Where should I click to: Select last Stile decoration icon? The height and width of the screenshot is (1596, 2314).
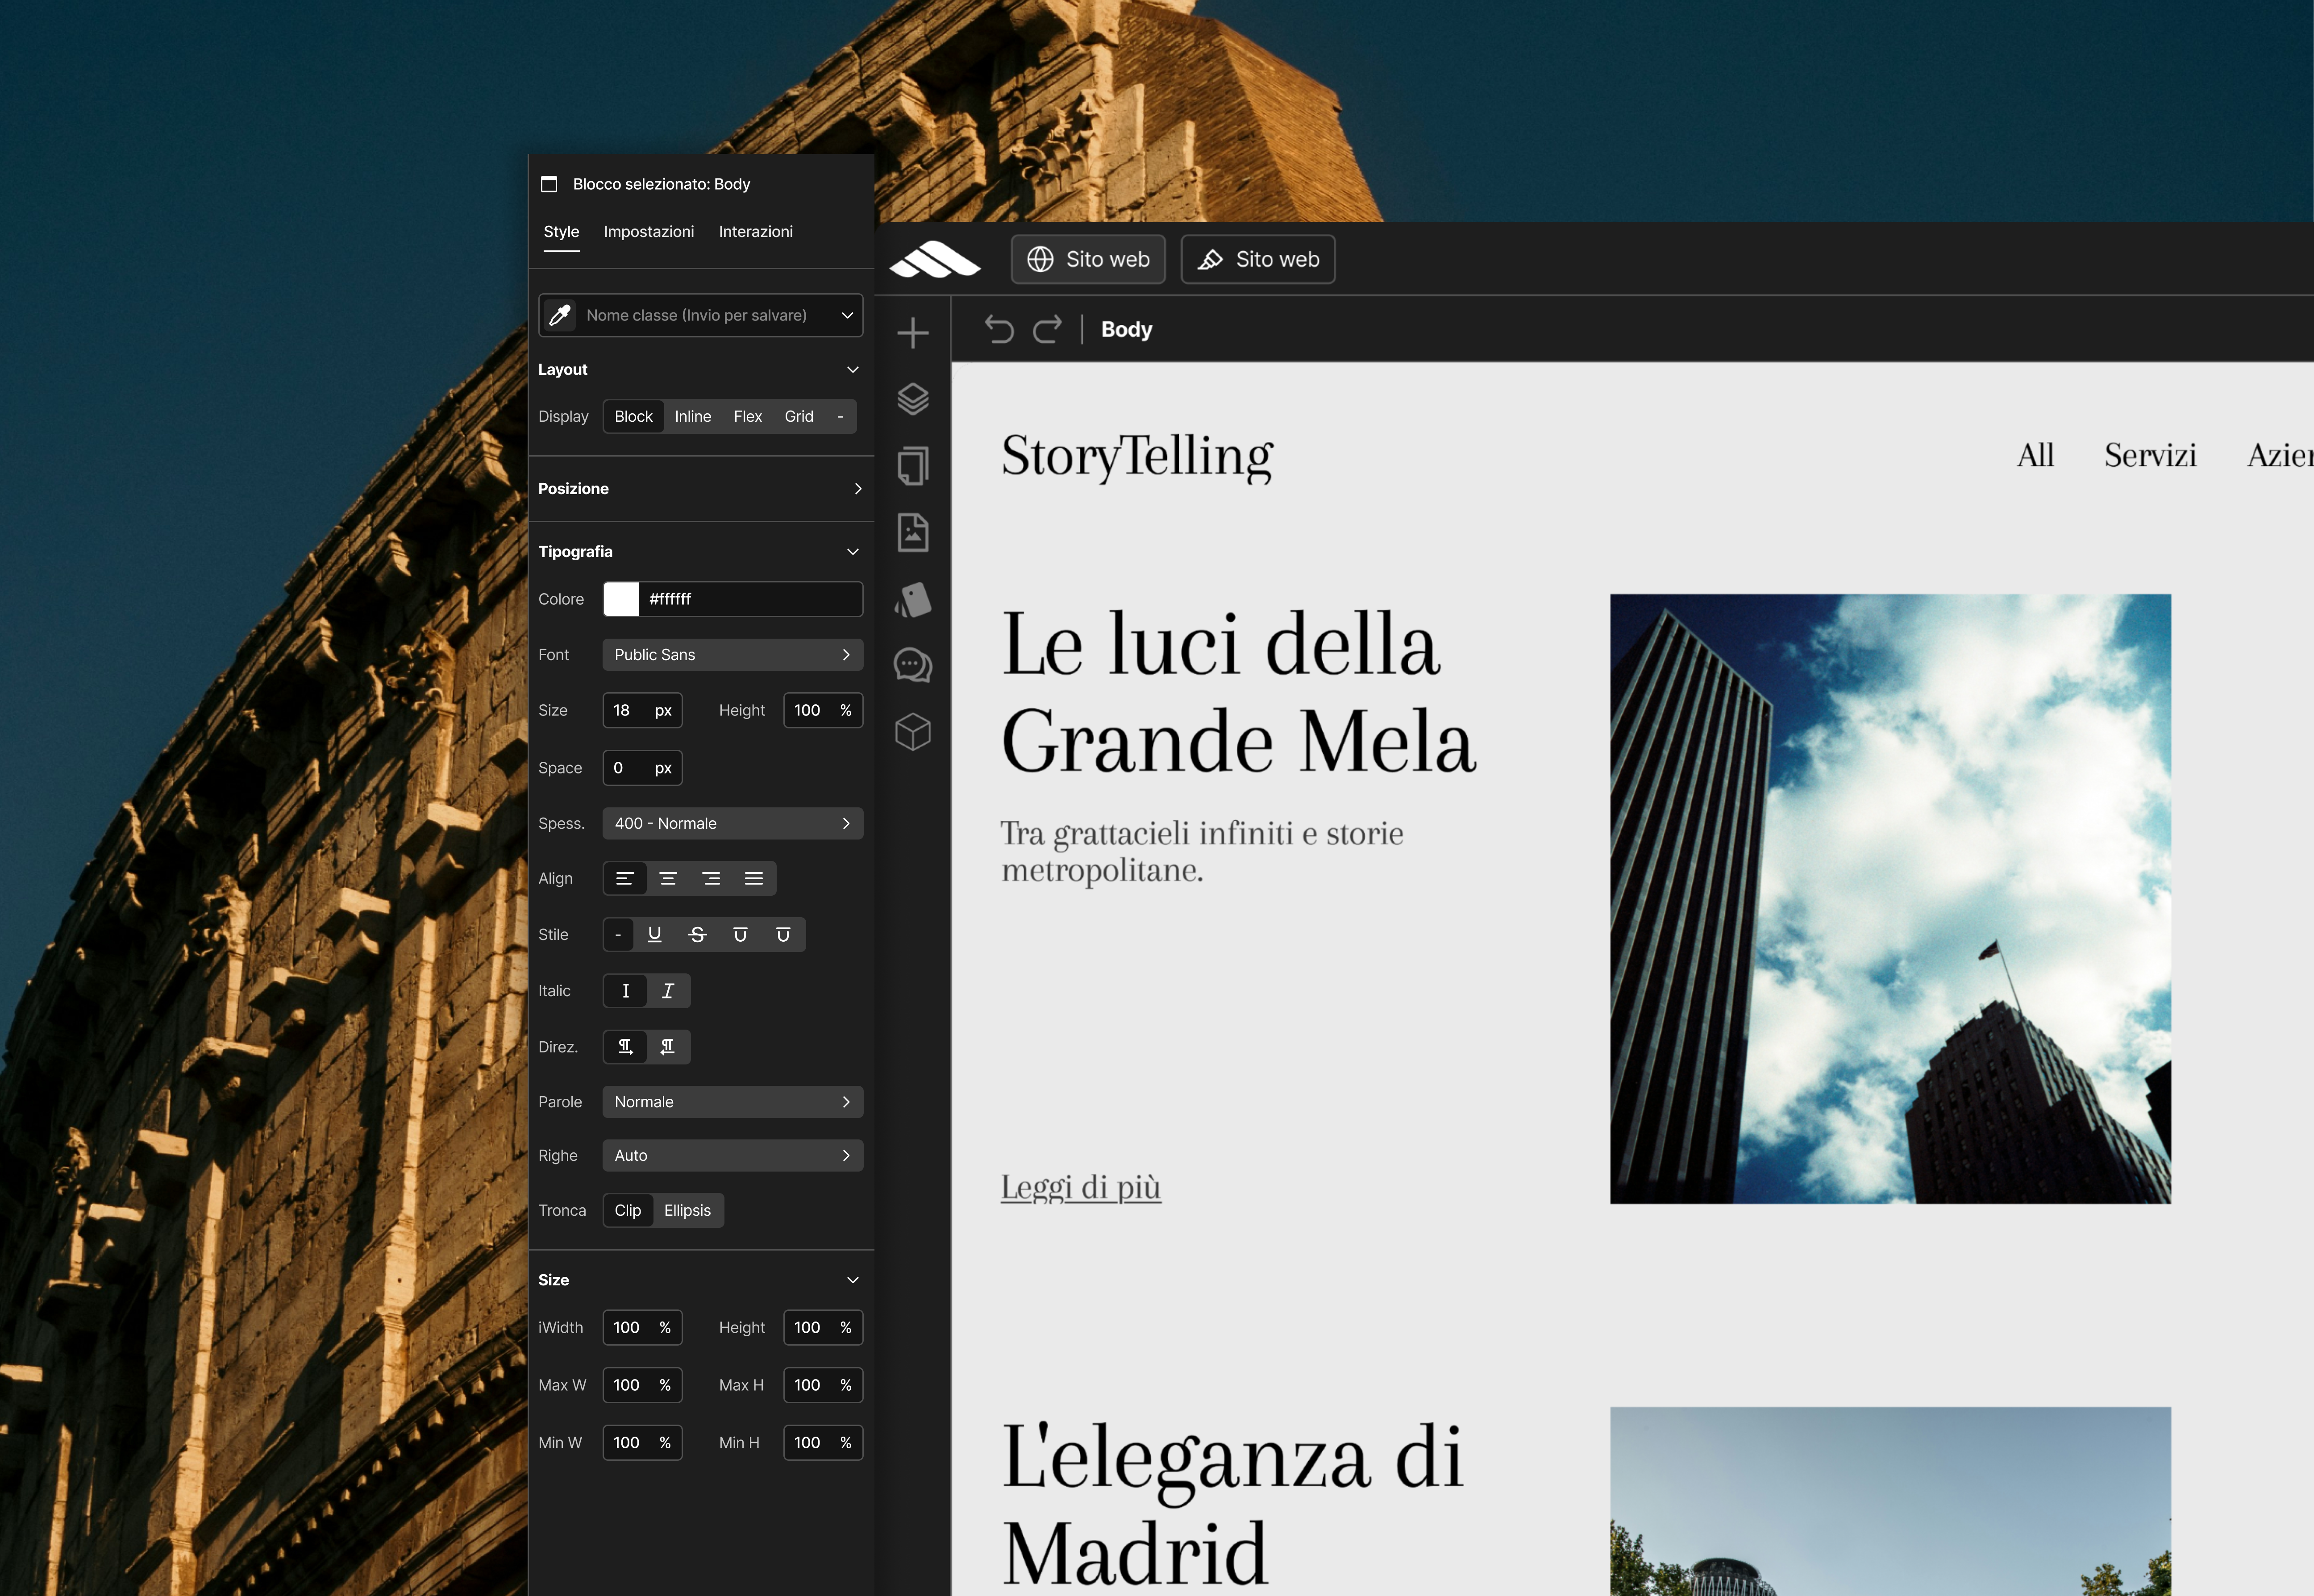pos(783,934)
